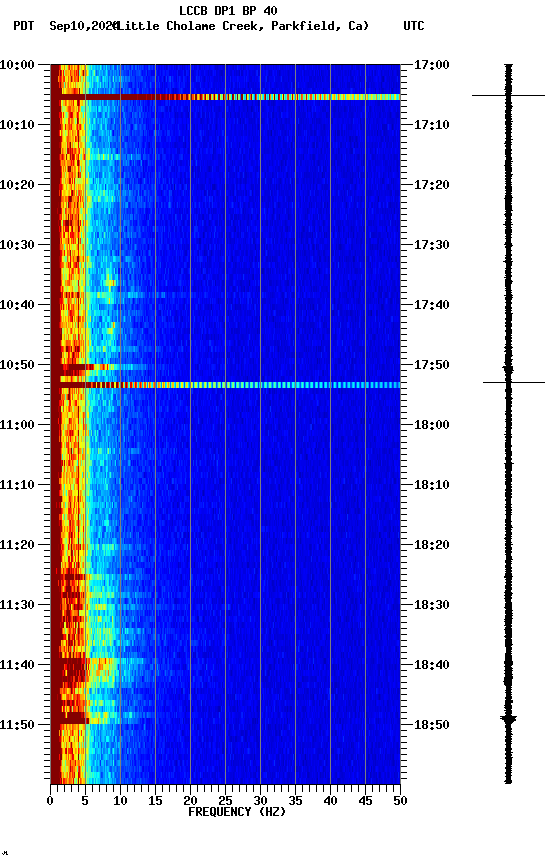The height and width of the screenshot is (864, 552).
Task: Click the '17:30' UTC time label
Action: (432, 245)
